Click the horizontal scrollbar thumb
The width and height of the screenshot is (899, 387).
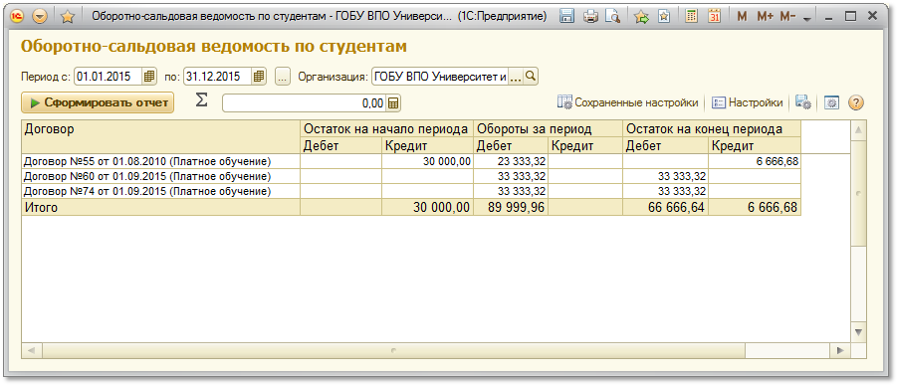393,350
